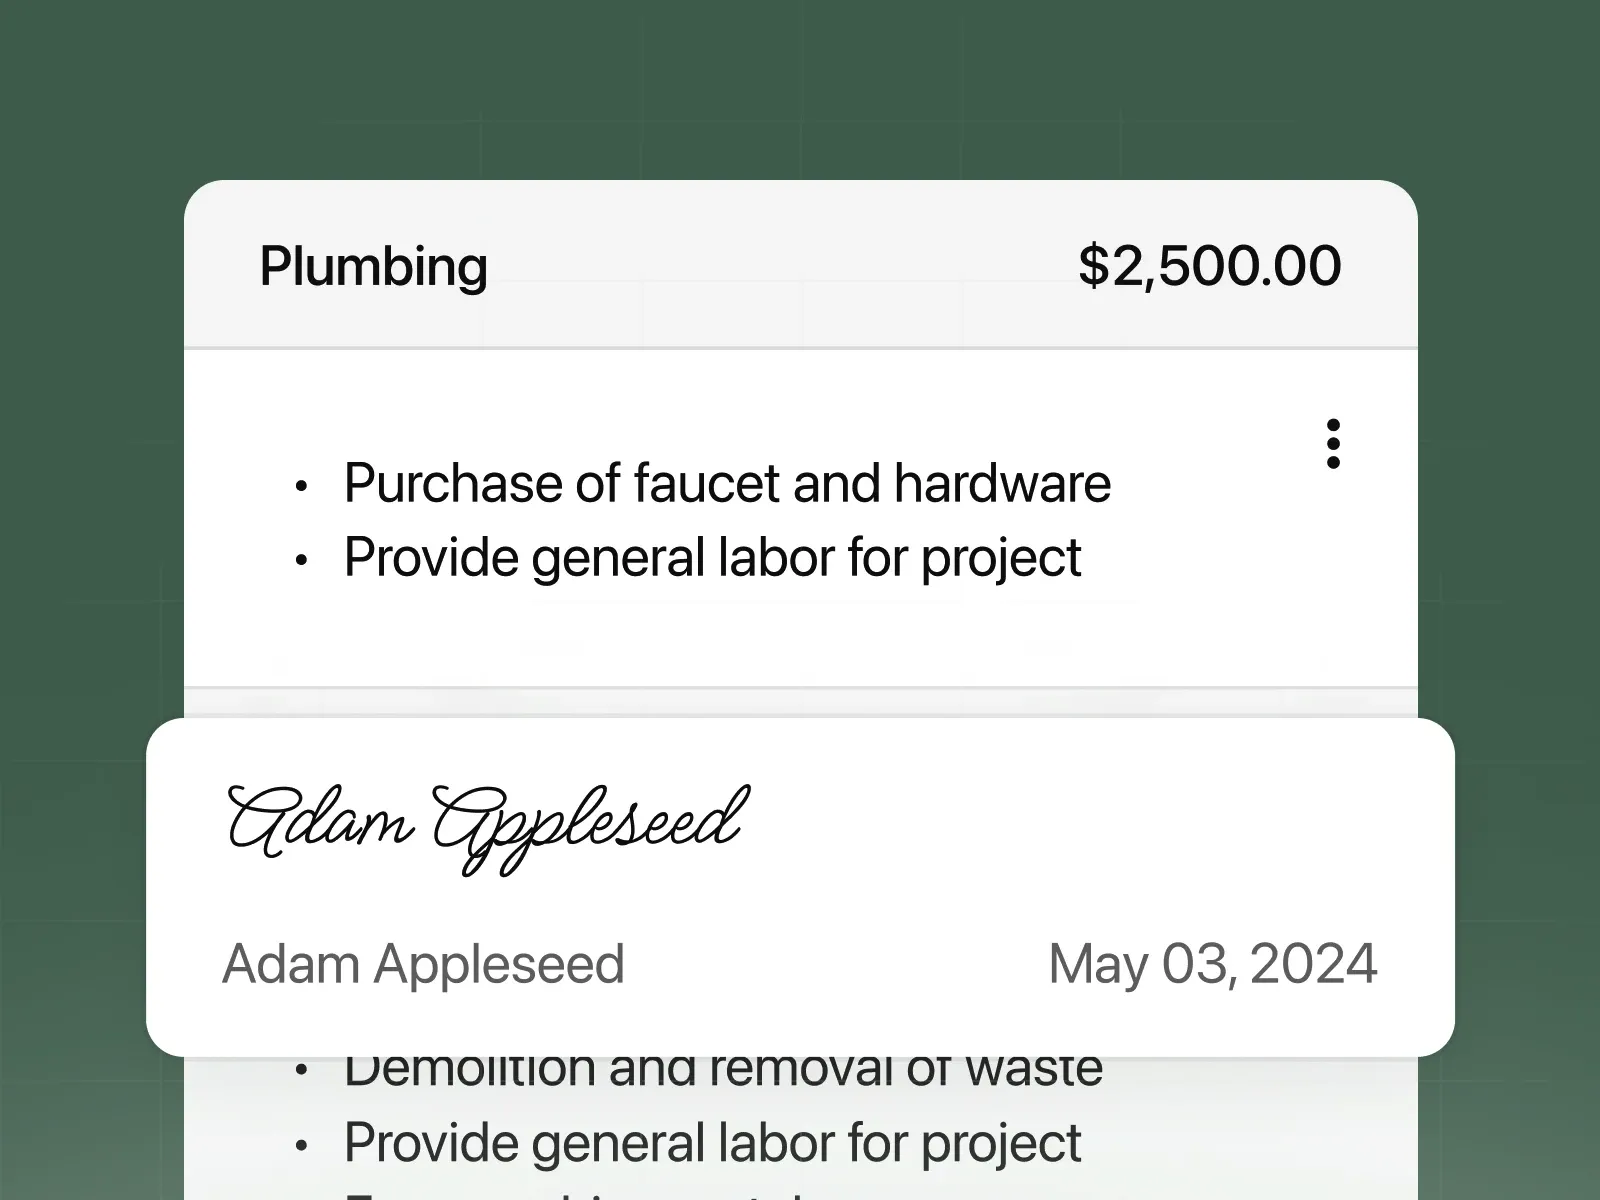Select the date May 03, 2024
The width and height of the screenshot is (1600, 1200).
[1212, 964]
